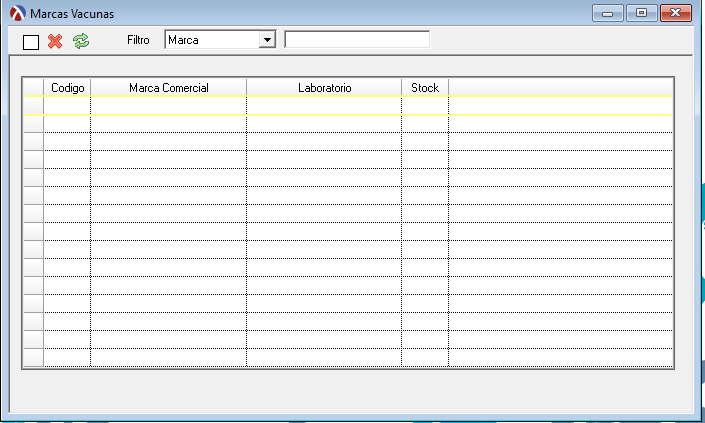
Task: Click first row's Codigo cell
Action: pyautogui.click(x=67, y=105)
